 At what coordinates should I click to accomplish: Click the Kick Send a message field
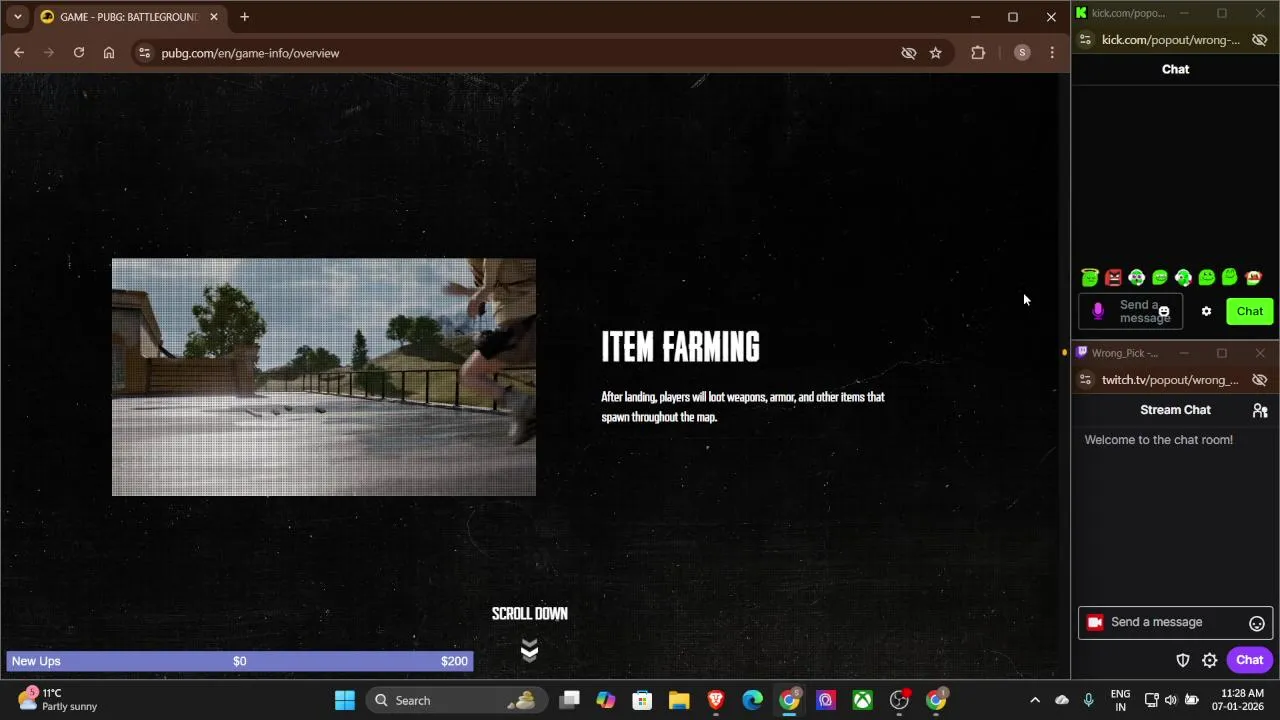(x=1131, y=311)
